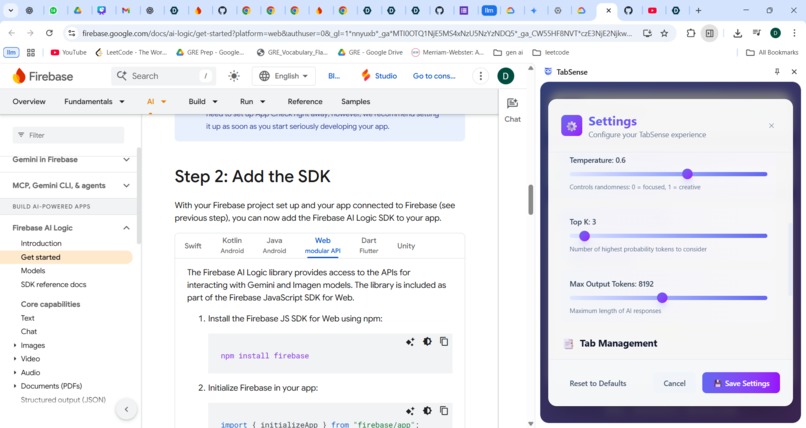Select the Web modular API tab
Viewport: 806px width, 428px height.
322,245
